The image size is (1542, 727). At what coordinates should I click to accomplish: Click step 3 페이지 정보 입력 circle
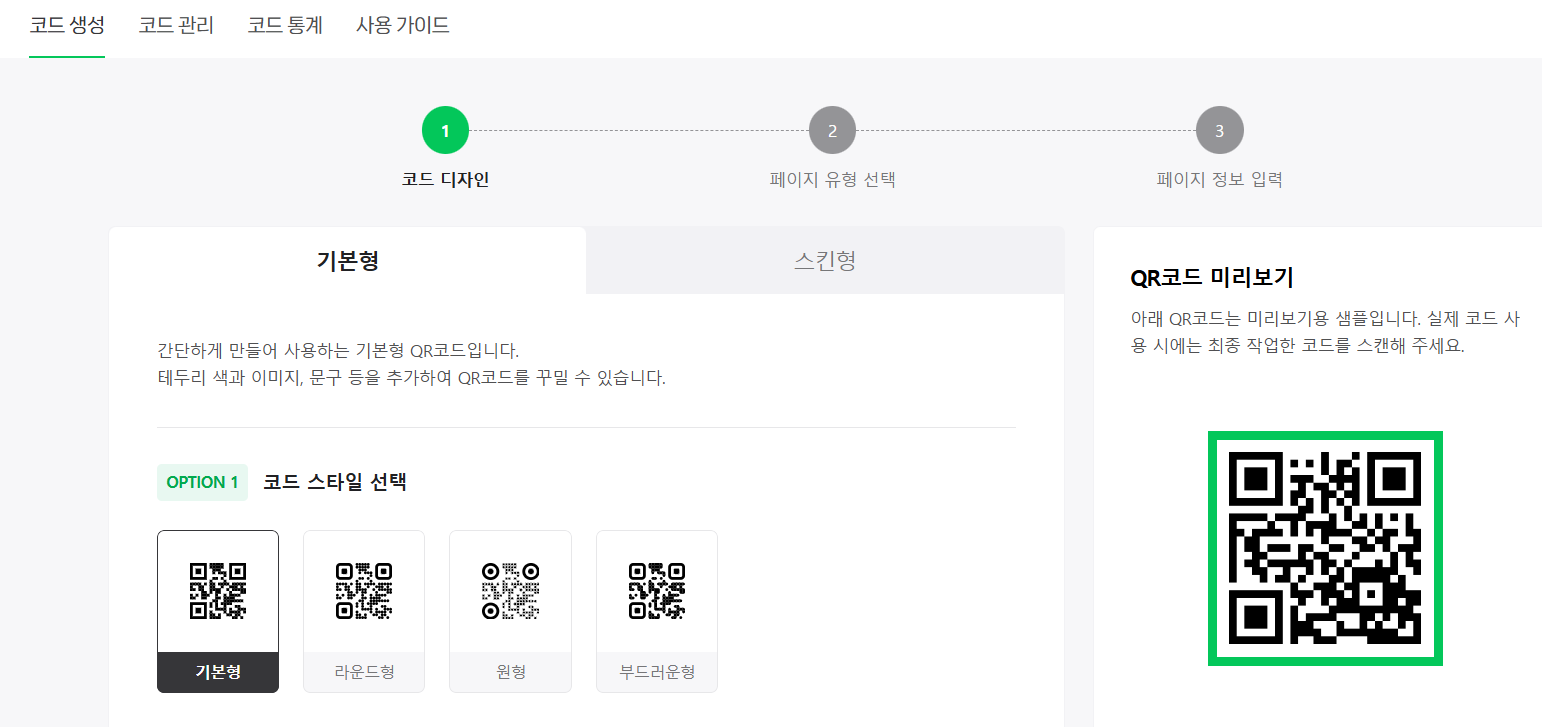1219,129
